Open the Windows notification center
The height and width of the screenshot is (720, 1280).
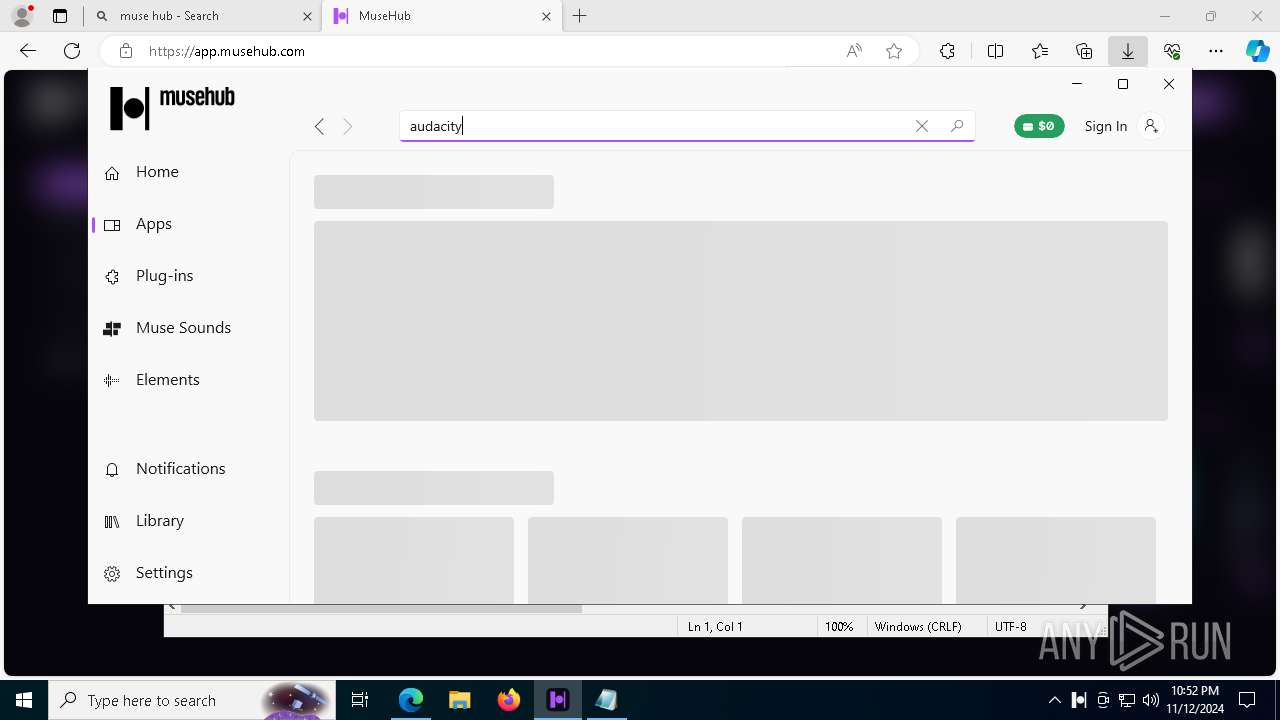pyautogui.click(x=1248, y=700)
